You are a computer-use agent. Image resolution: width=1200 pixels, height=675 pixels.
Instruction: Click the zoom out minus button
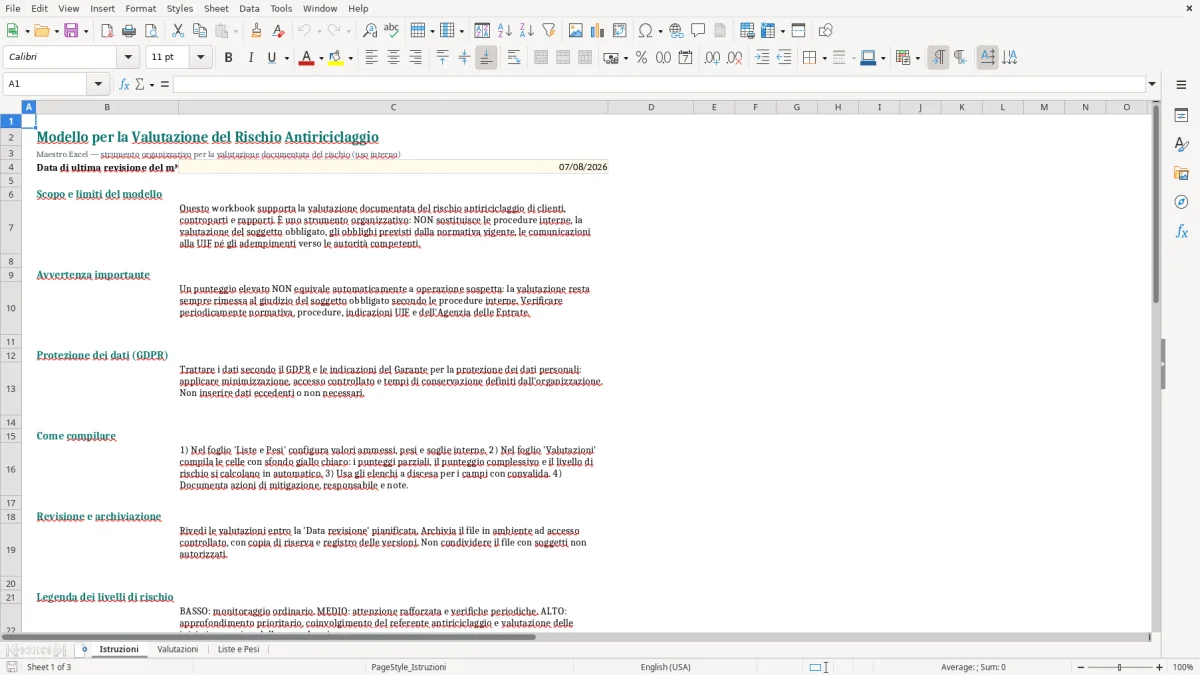pos(1082,667)
